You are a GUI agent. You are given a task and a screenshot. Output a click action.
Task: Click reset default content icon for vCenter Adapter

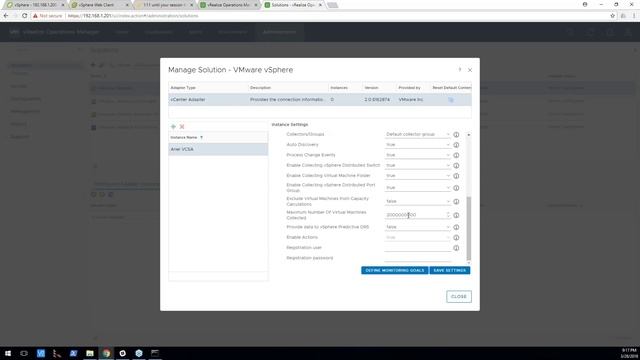tap(451, 100)
